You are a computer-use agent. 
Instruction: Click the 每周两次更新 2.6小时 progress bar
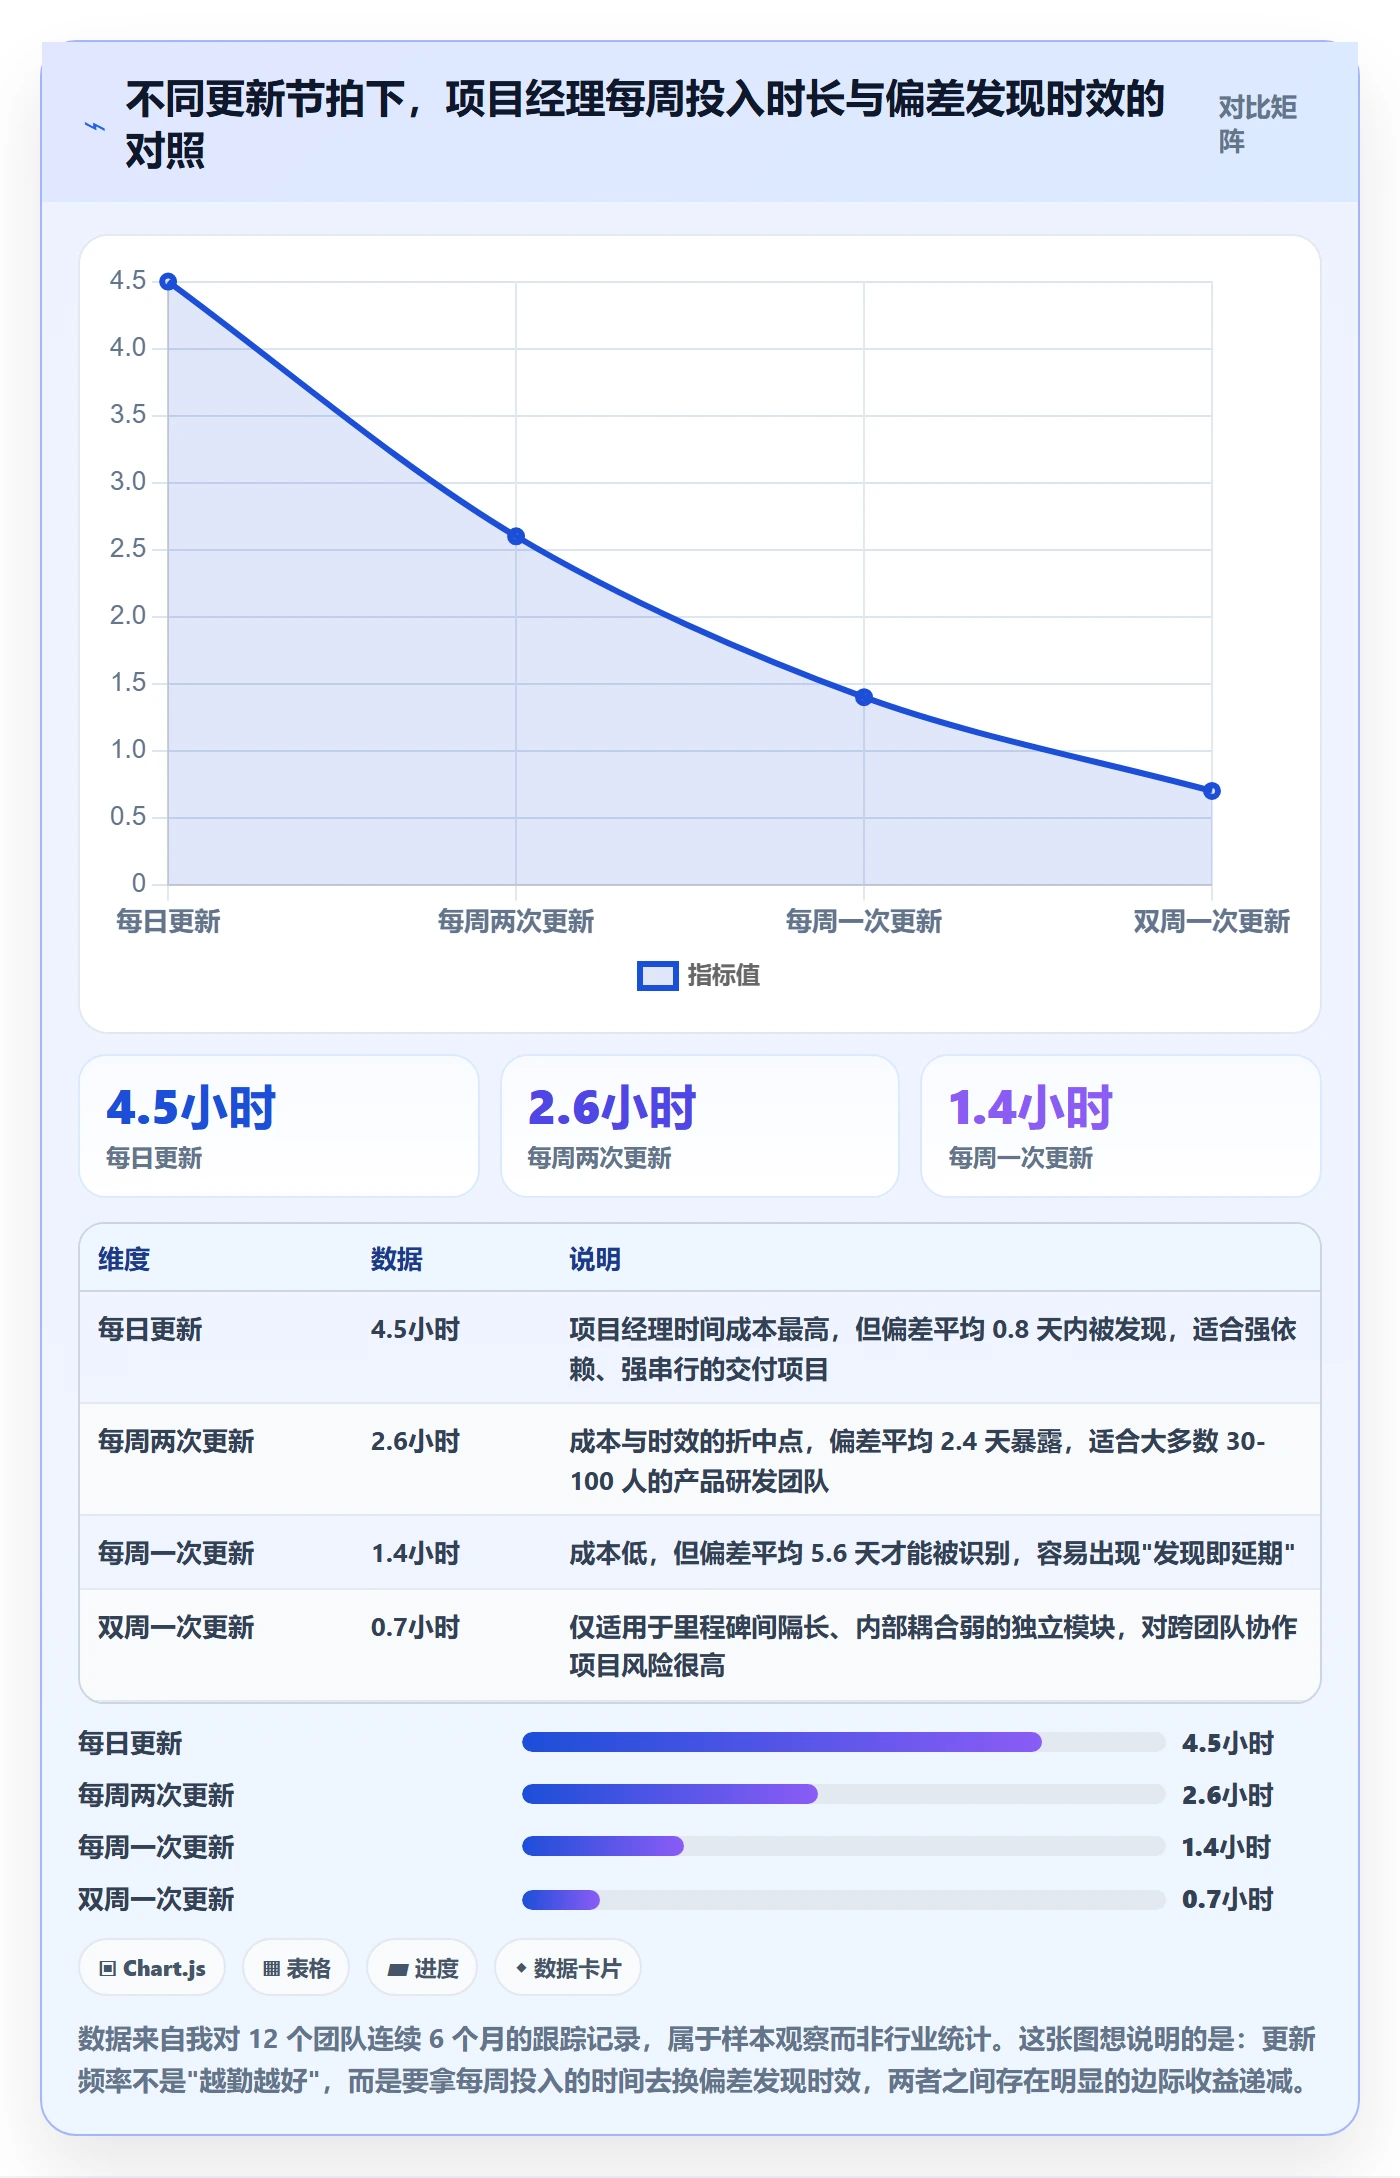[844, 1795]
